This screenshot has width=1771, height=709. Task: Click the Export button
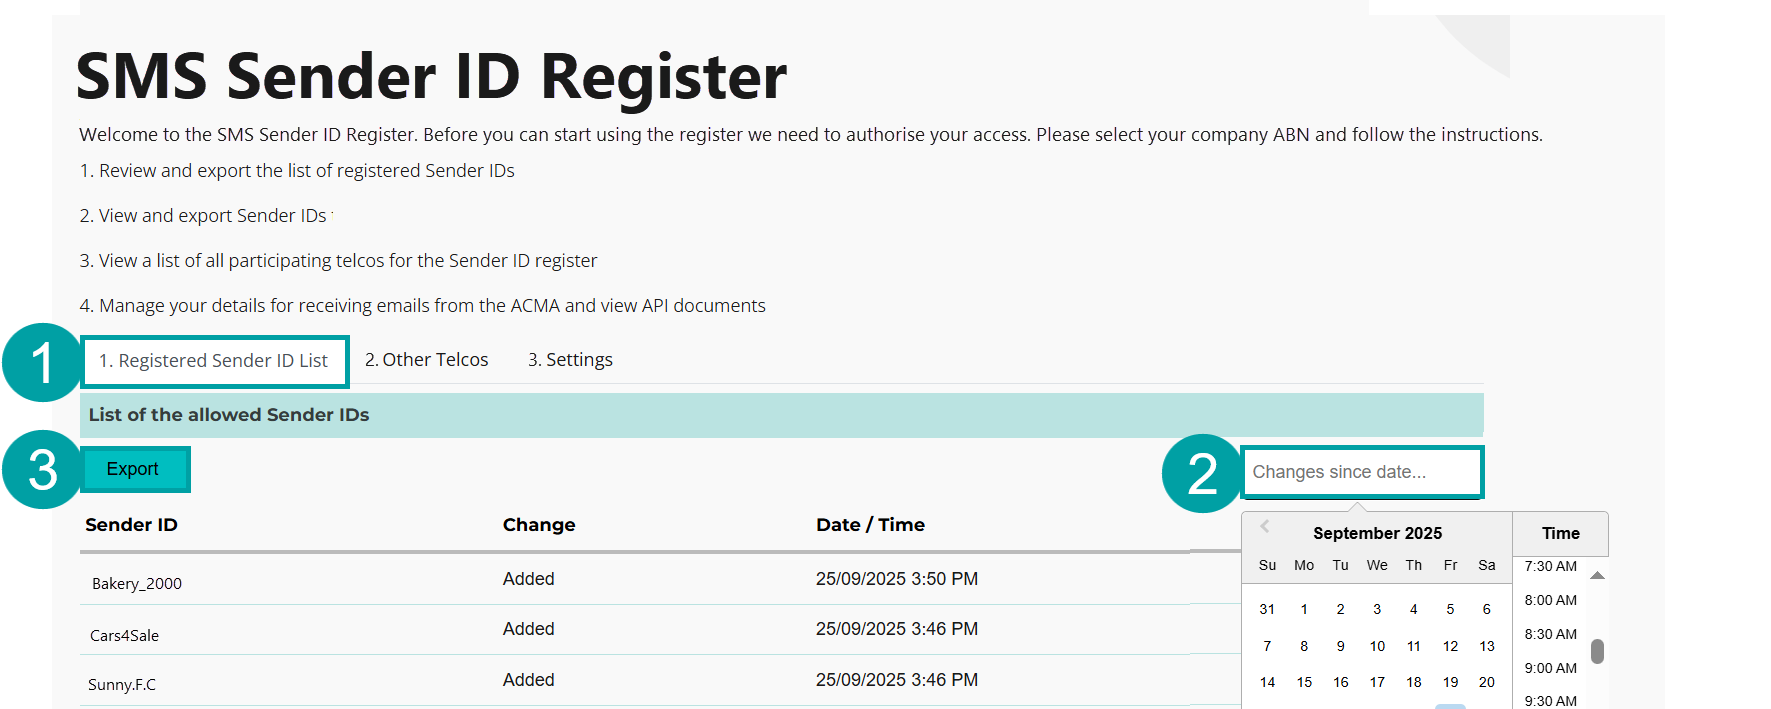(x=135, y=468)
